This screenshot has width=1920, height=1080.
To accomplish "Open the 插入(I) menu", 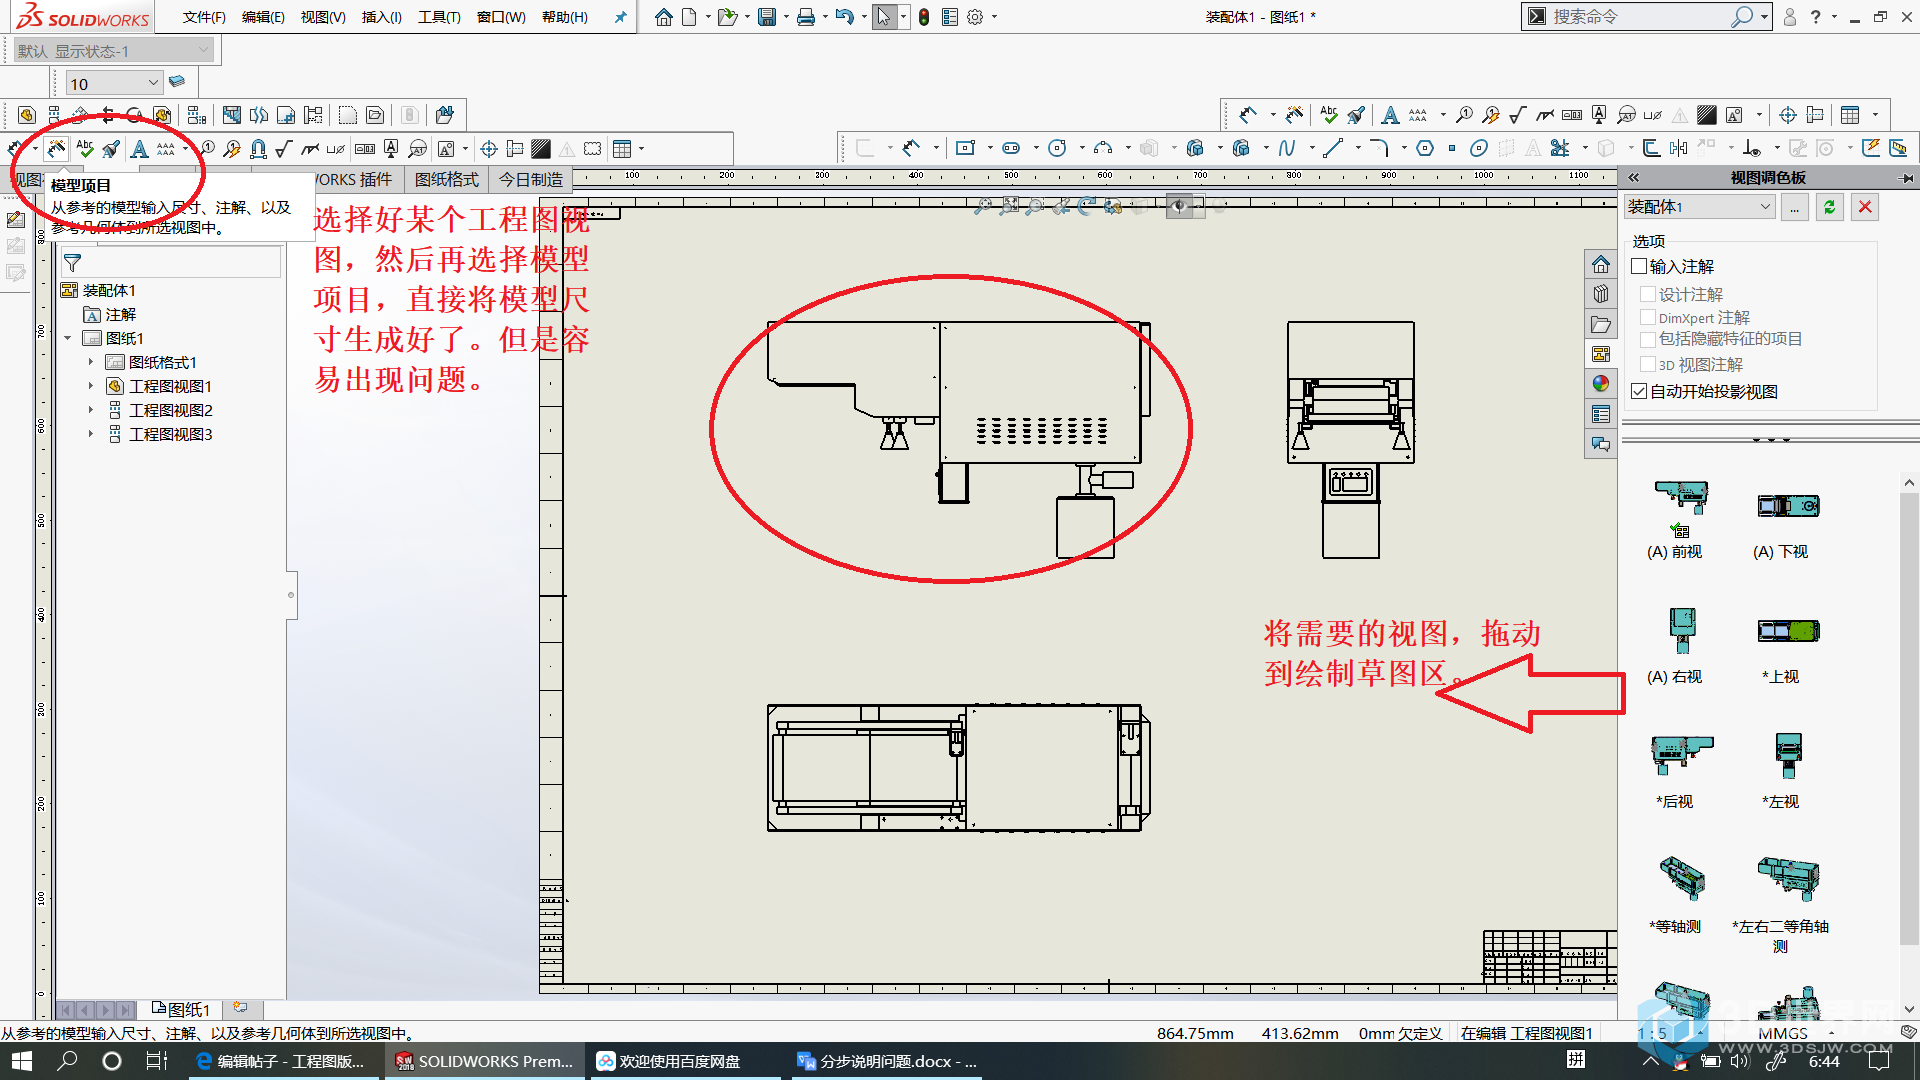I will click(381, 17).
